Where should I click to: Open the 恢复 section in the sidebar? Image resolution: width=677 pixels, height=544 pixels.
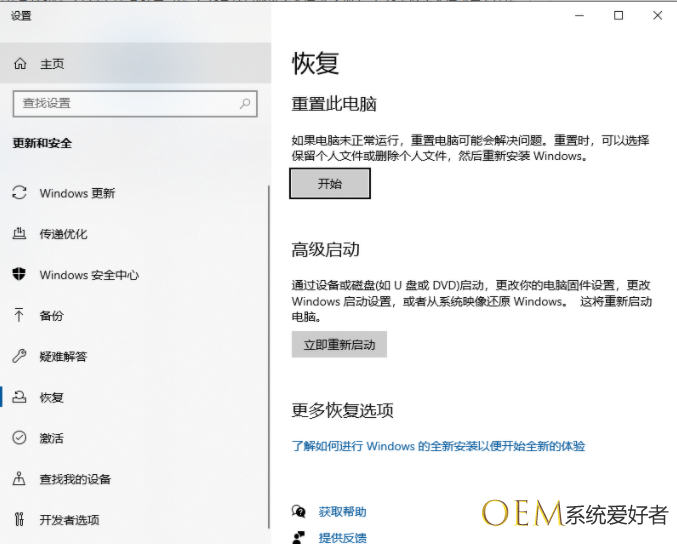(x=52, y=397)
